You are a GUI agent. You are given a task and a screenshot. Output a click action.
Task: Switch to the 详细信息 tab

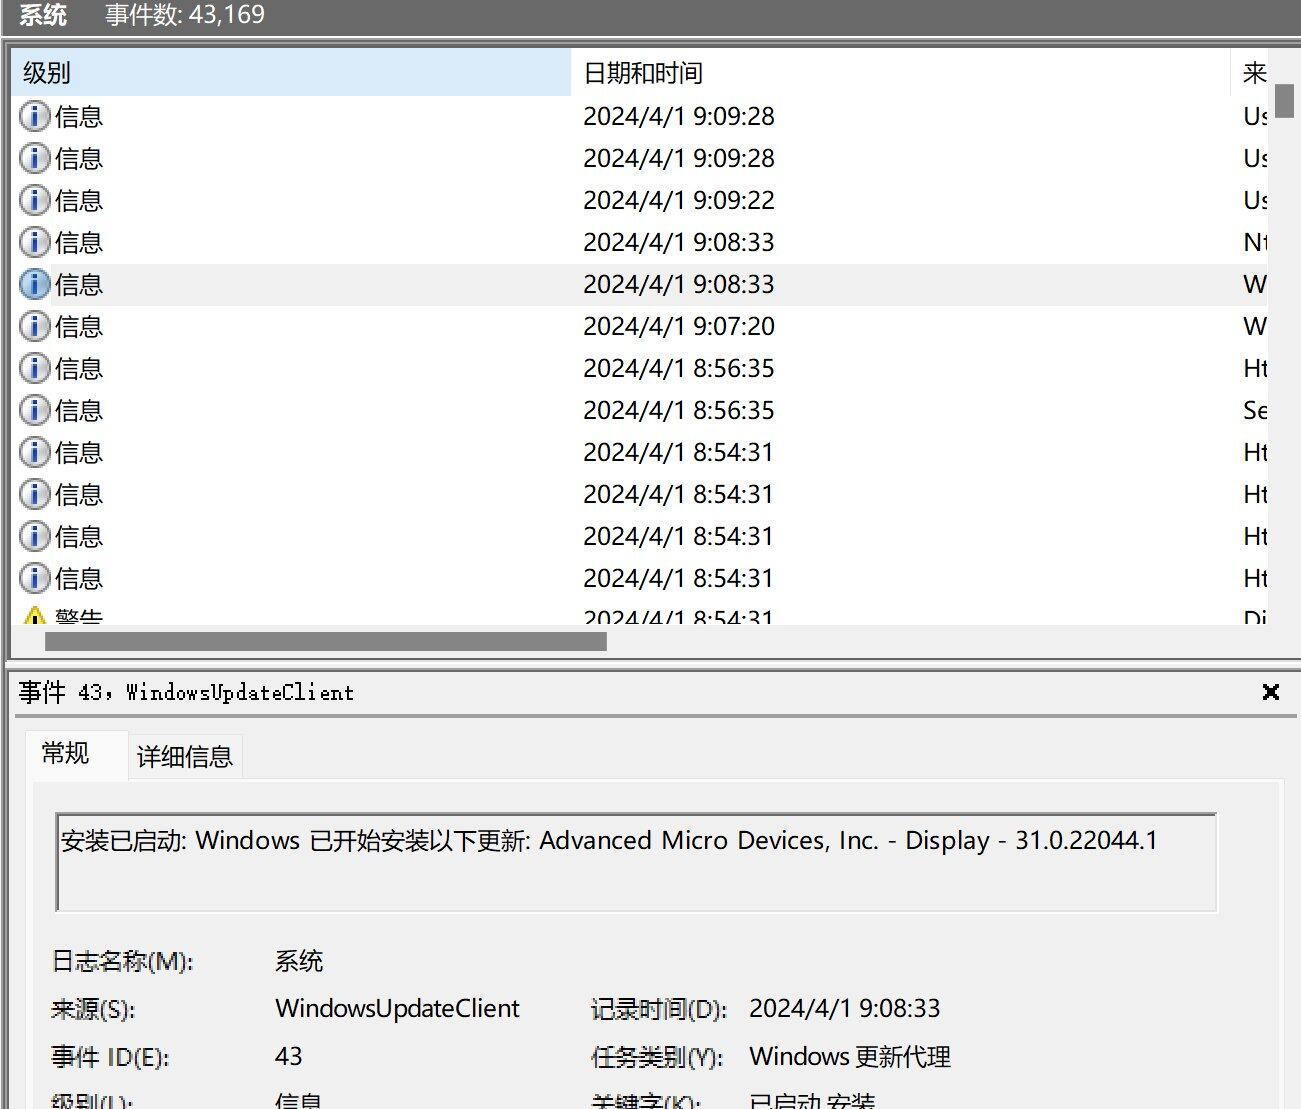point(185,757)
